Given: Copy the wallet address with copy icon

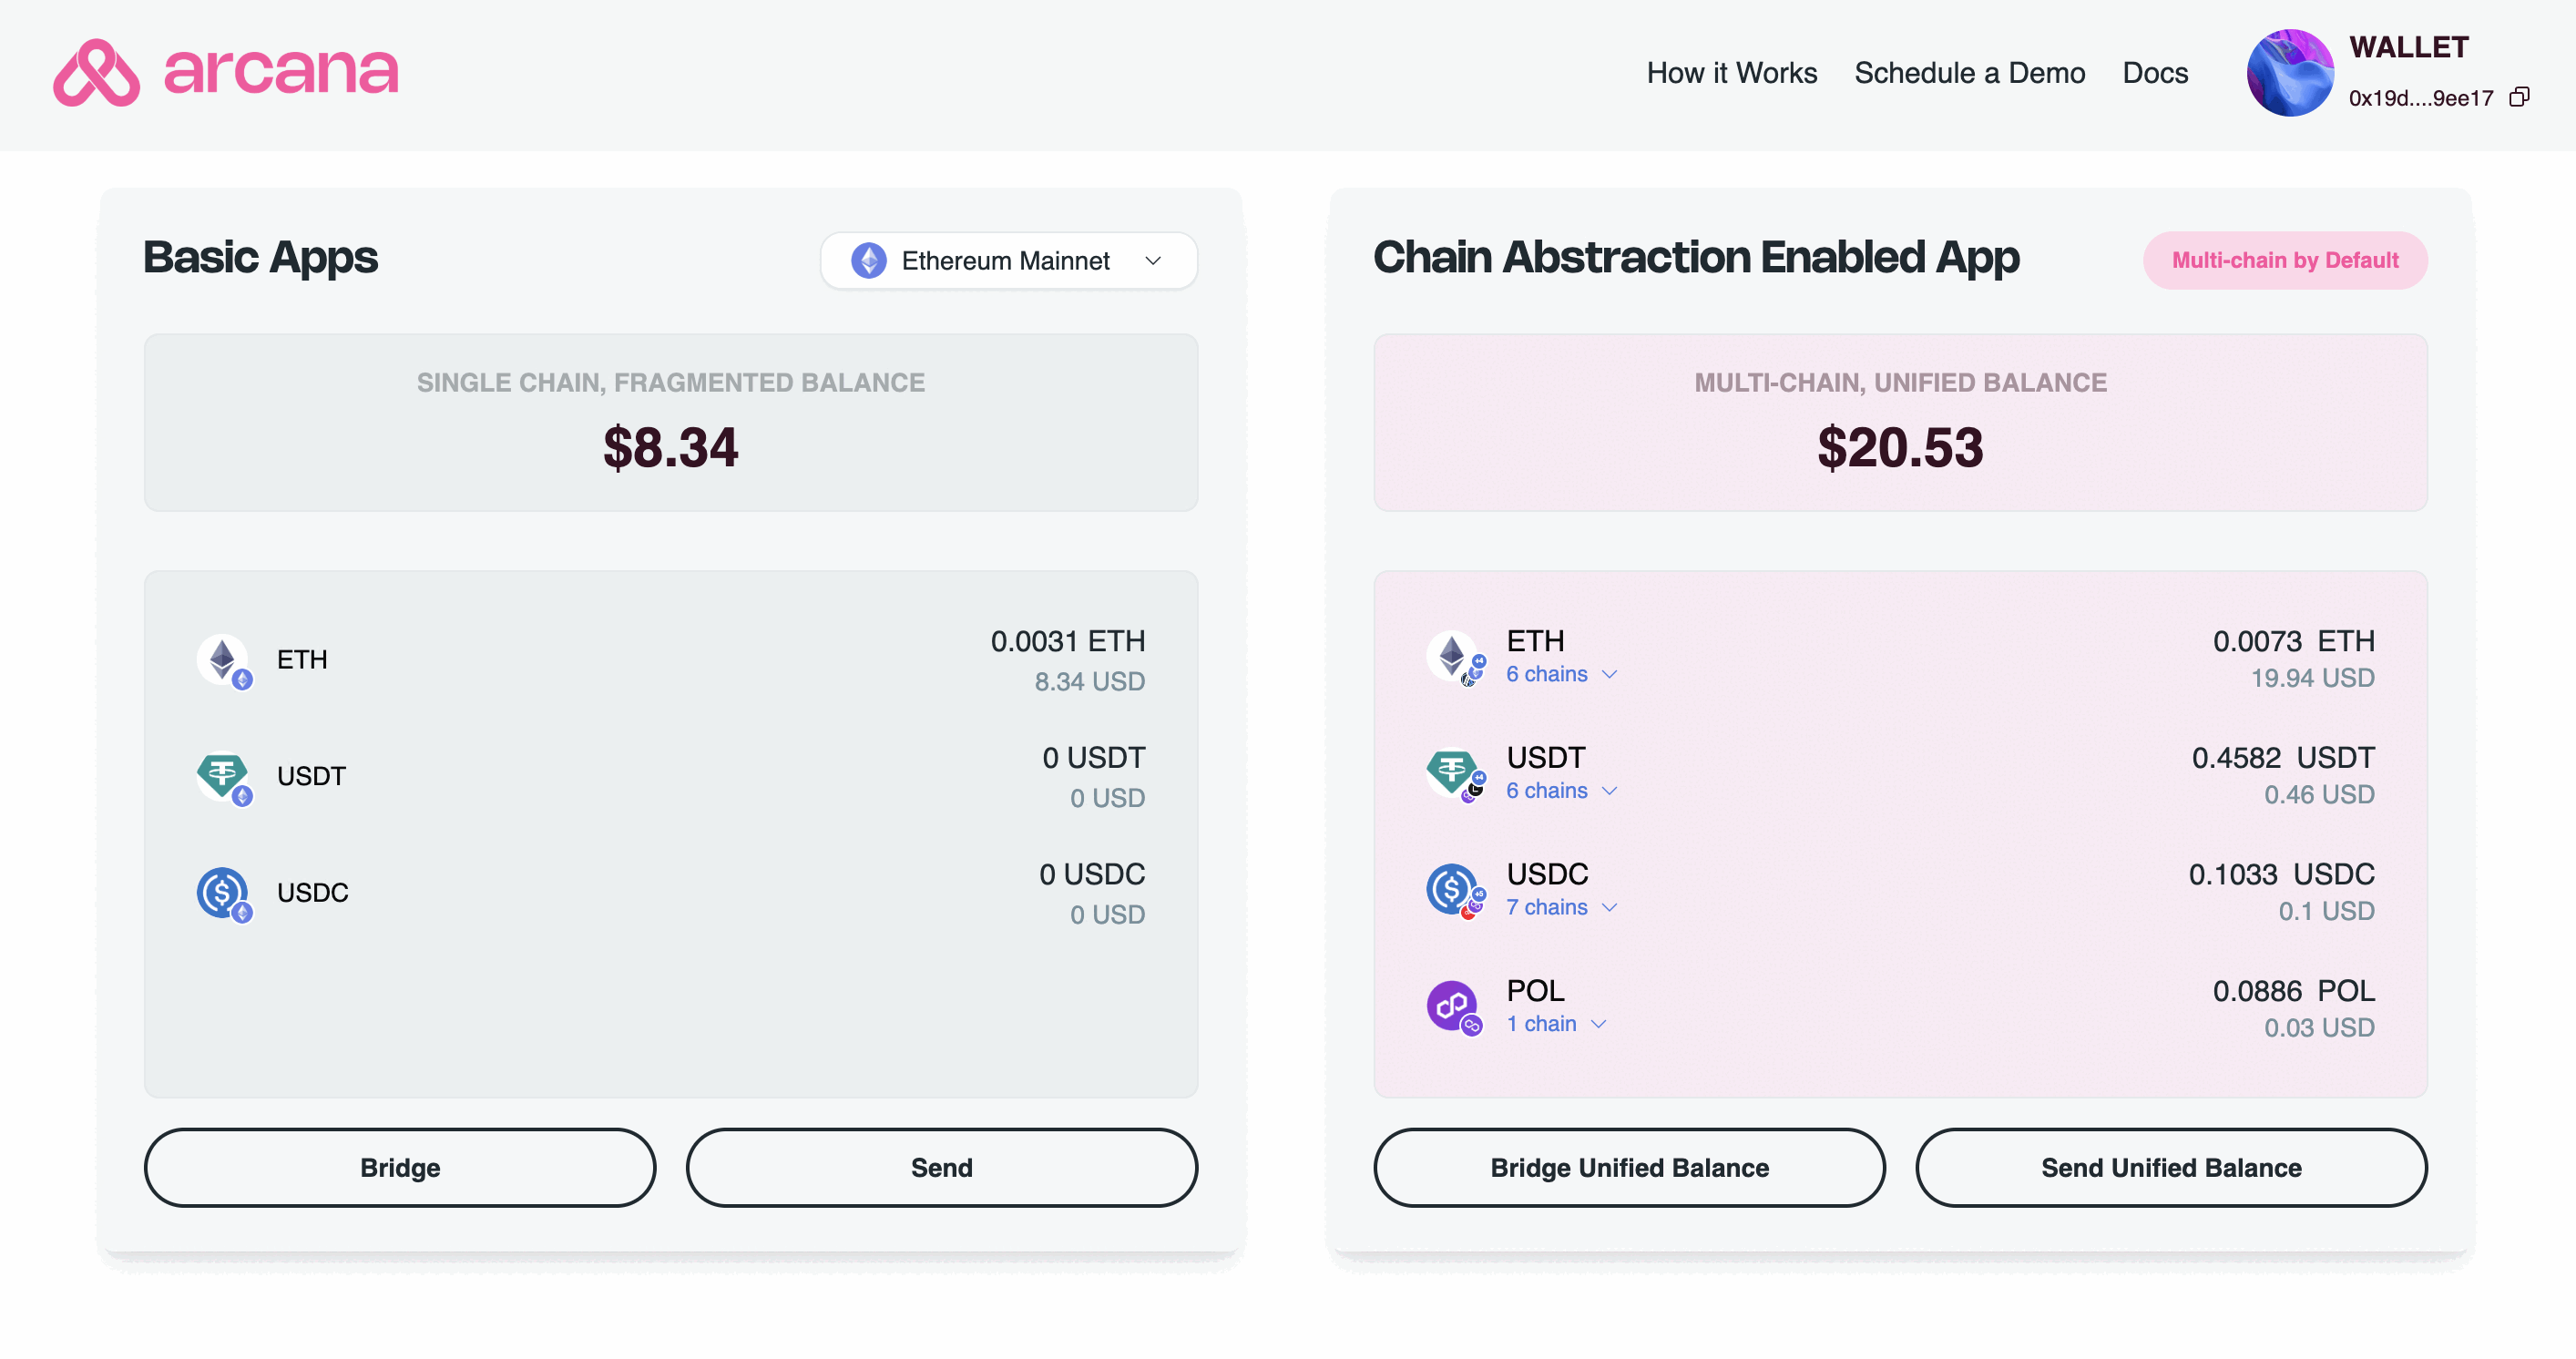Looking at the screenshot, I should [x=2520, y=97].
